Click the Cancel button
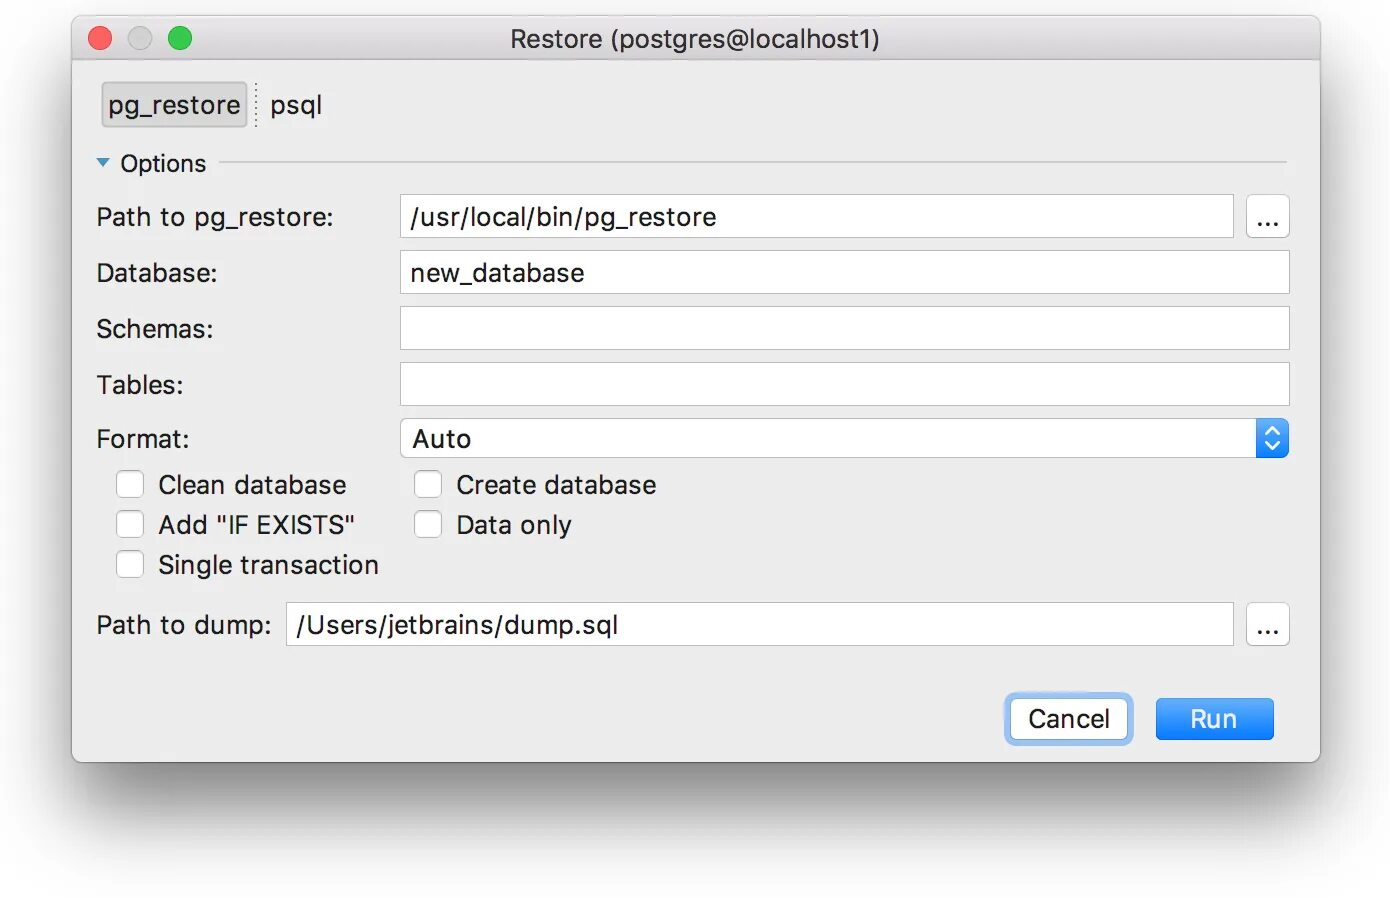 [1068, 719]
